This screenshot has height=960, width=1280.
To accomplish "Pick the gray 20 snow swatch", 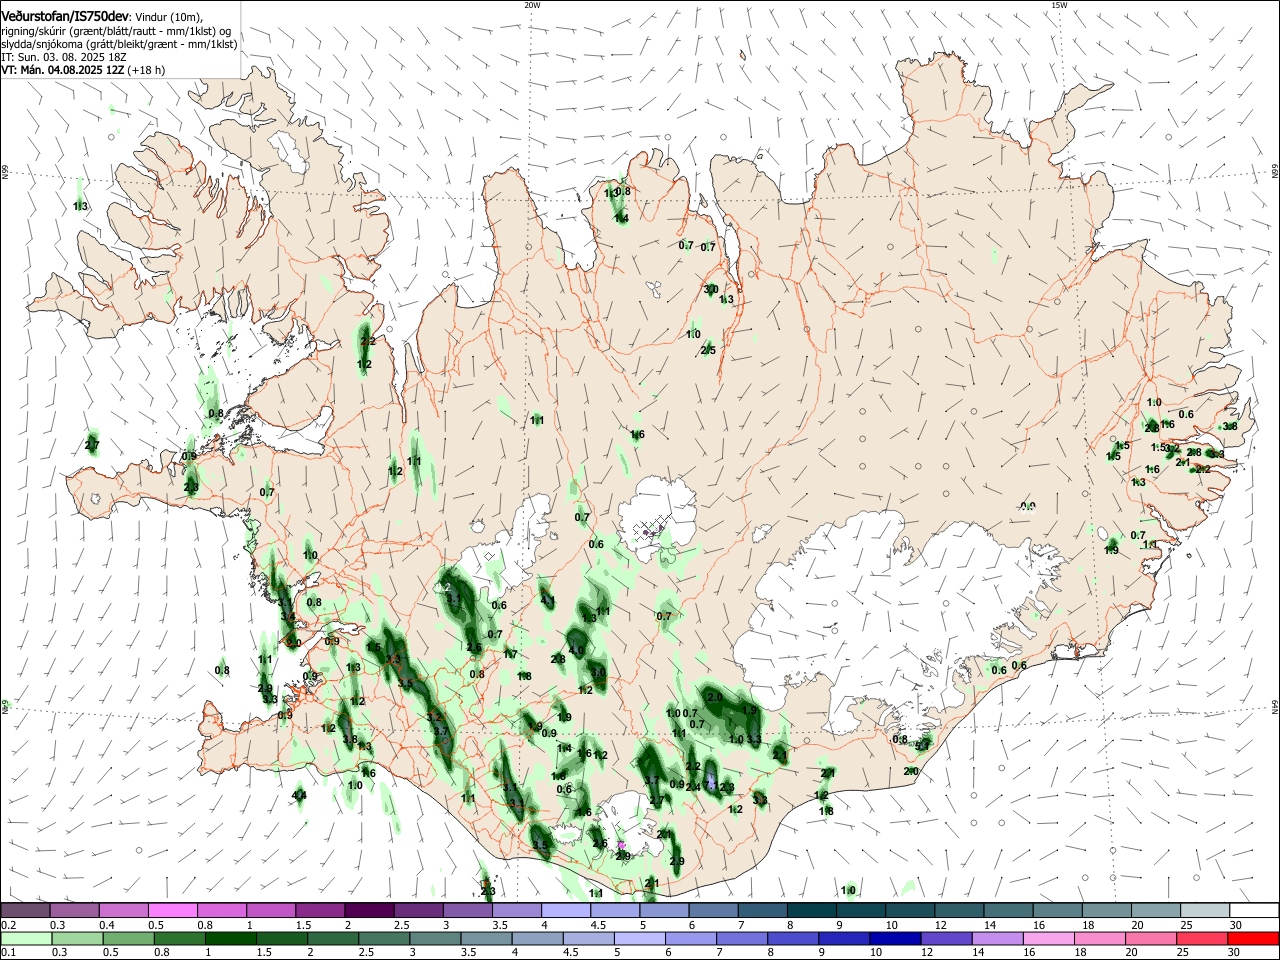I will point(1156,911).
